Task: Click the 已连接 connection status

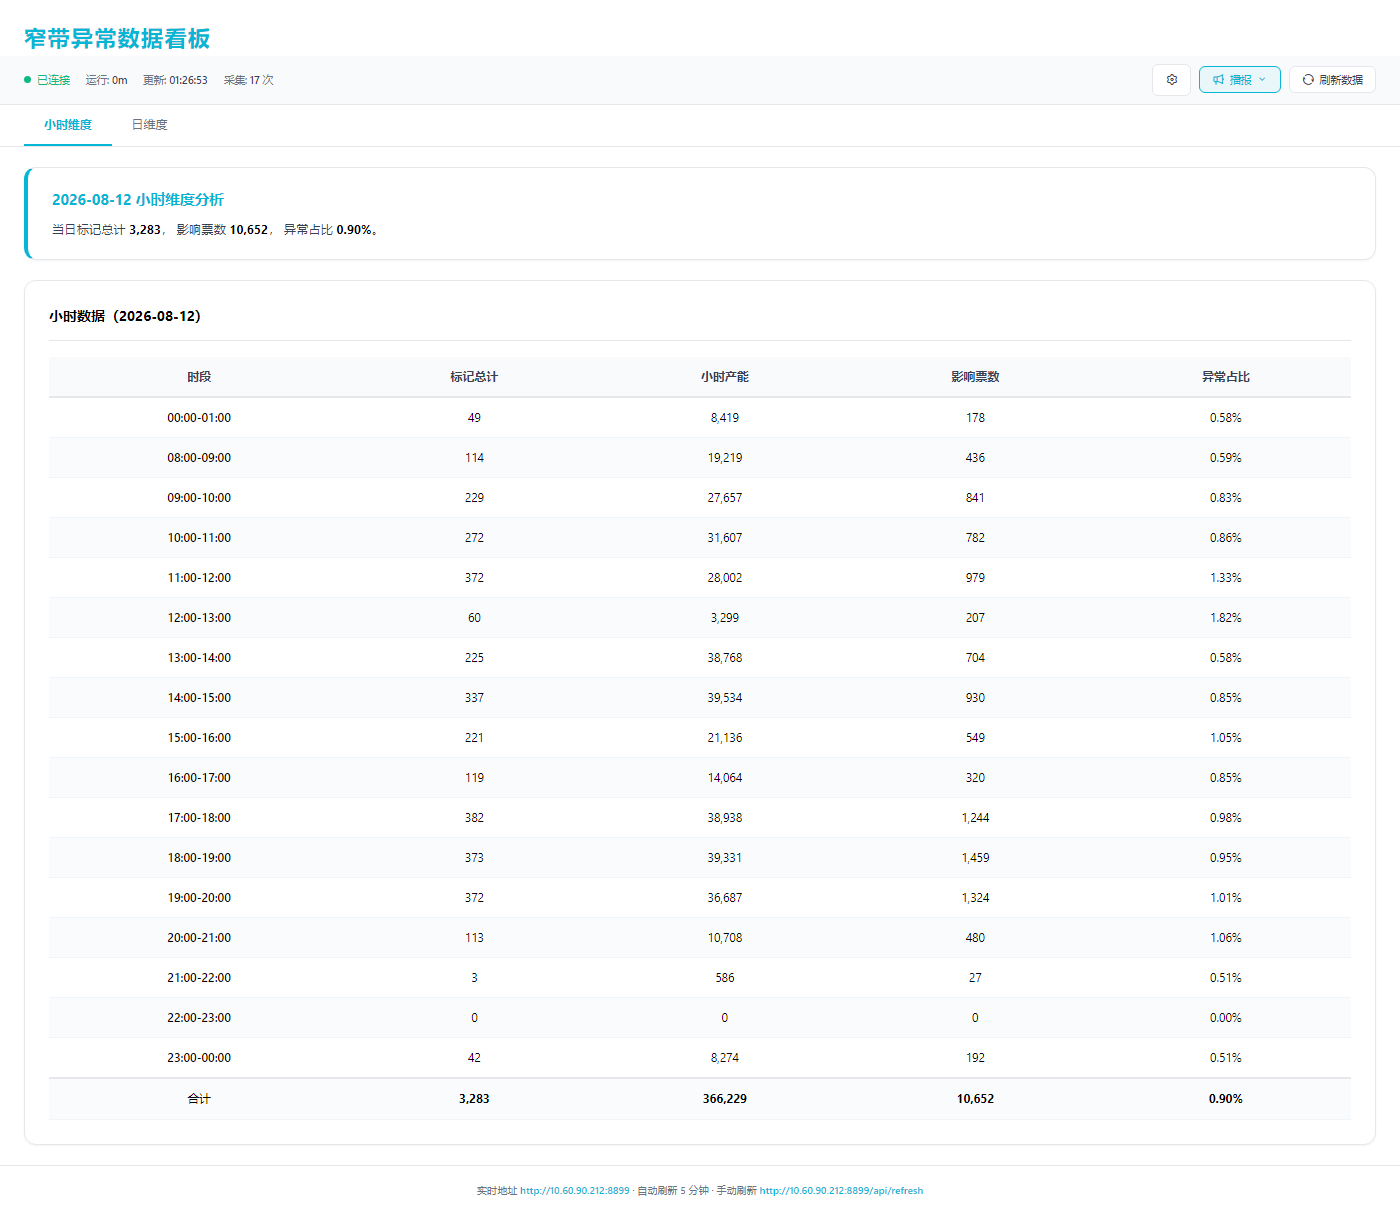Action: pyautogui.click(x=47, y=80)
